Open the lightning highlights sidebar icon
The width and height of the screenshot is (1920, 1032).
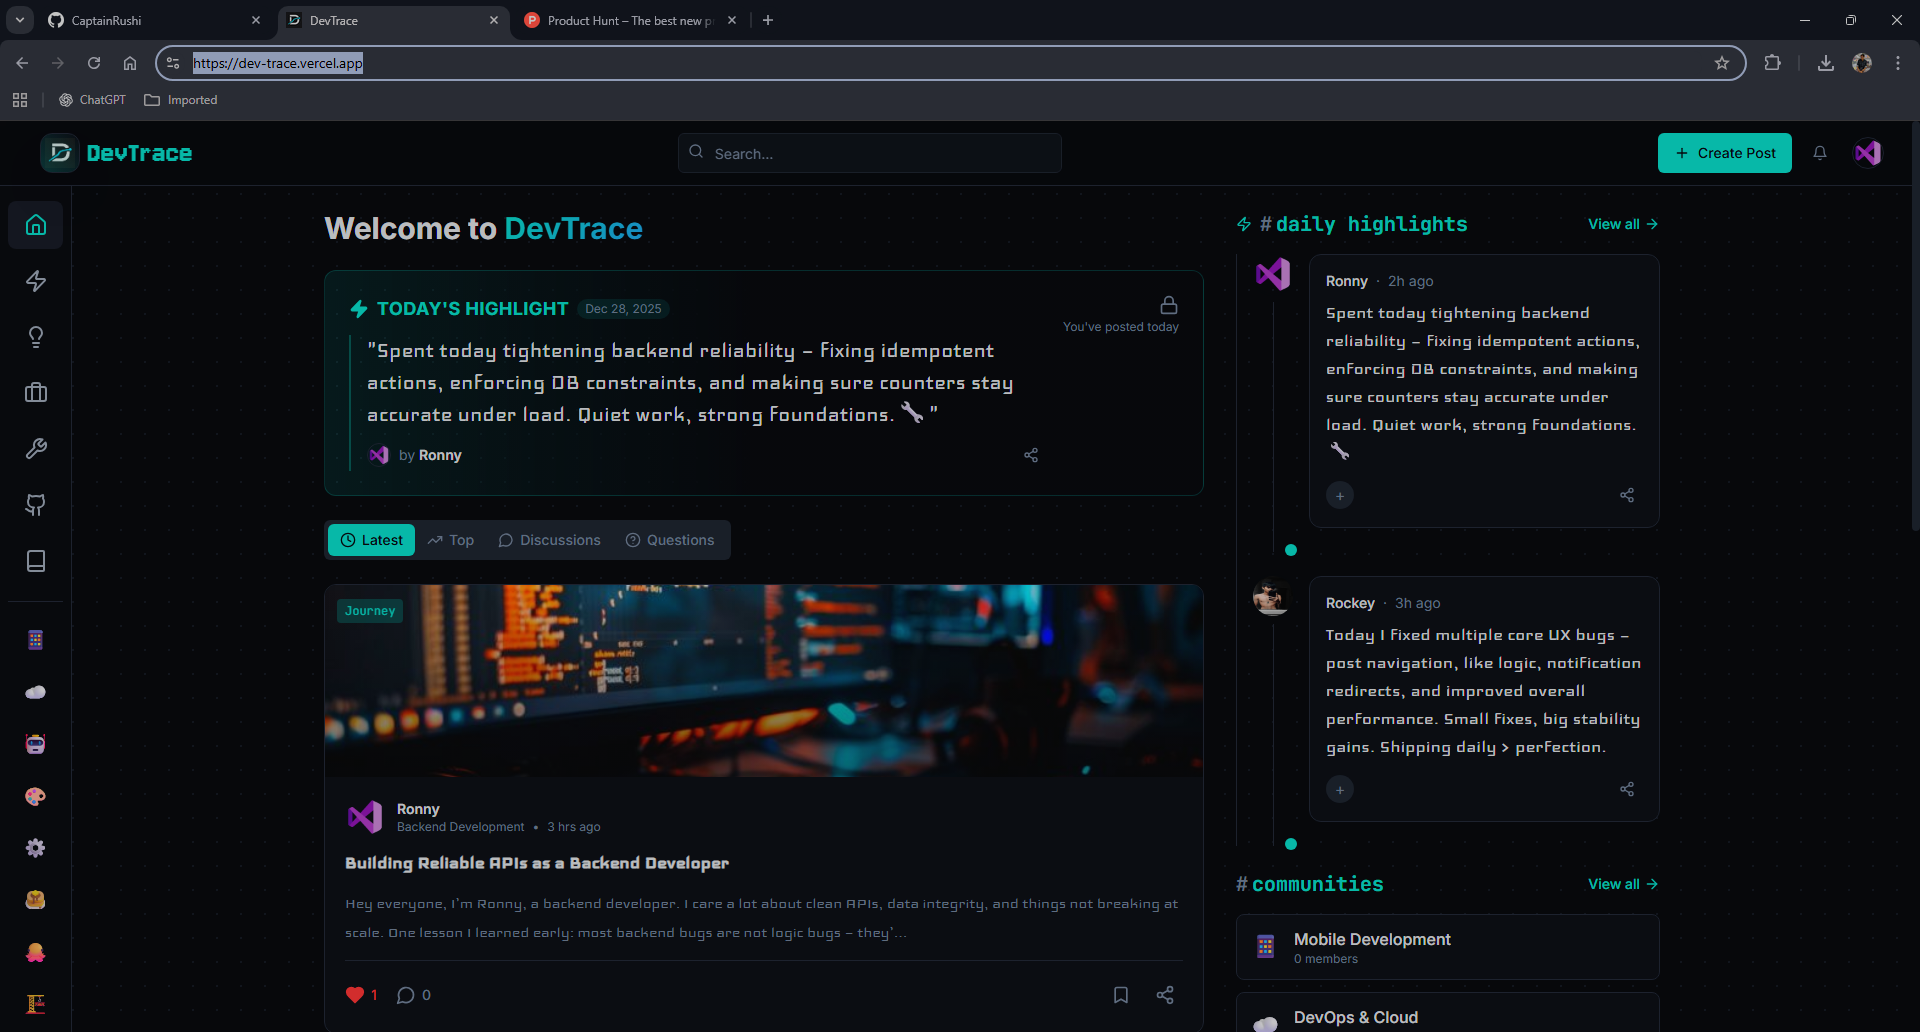(35, 281)
